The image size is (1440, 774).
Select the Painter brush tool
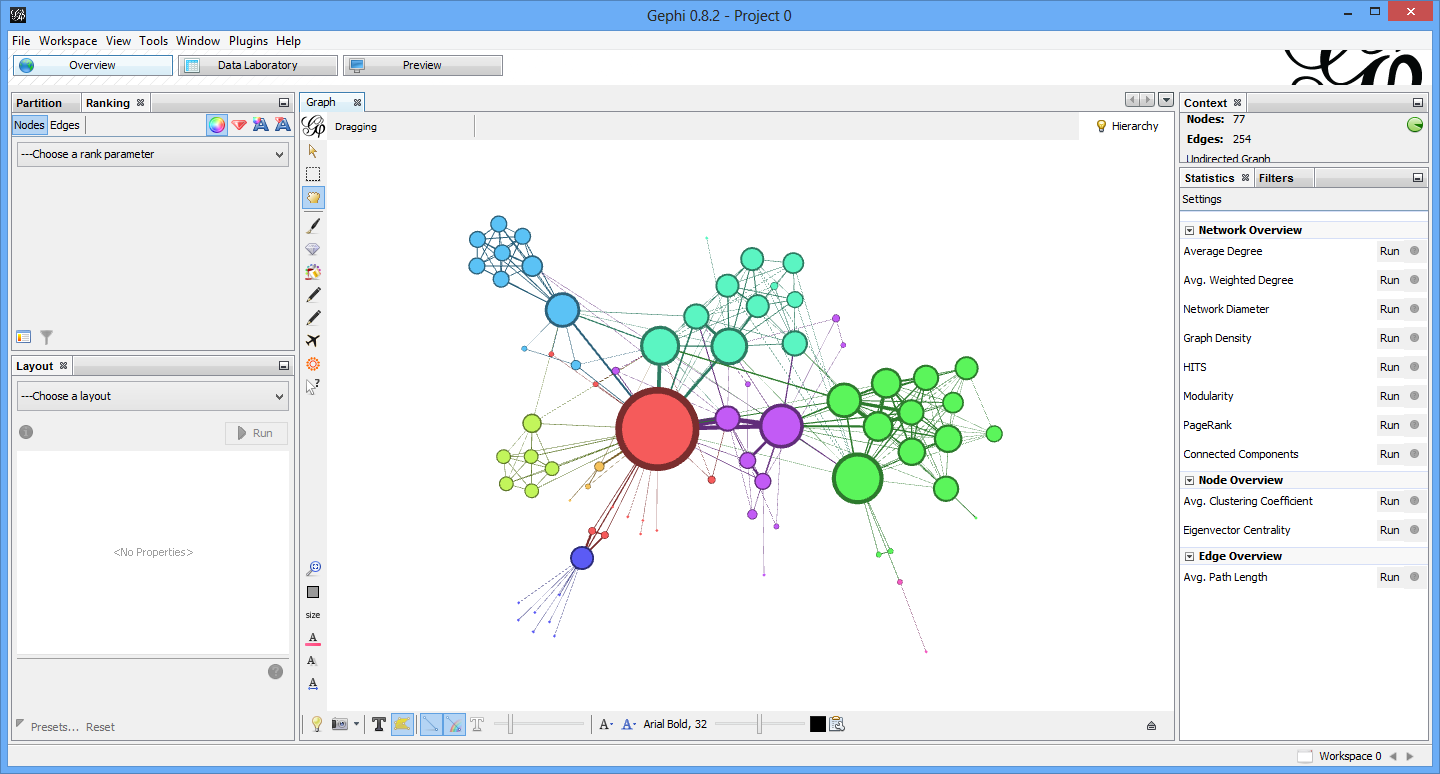point(313,226)
